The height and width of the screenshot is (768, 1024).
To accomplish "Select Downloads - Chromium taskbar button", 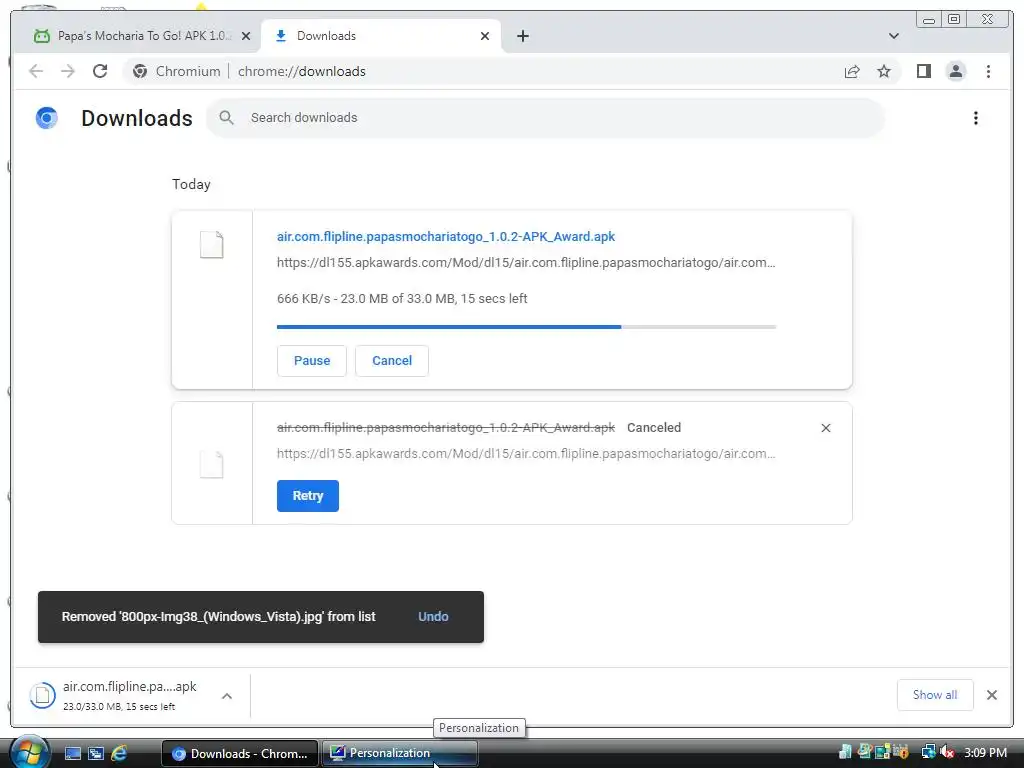I will [x=240, y=754].
